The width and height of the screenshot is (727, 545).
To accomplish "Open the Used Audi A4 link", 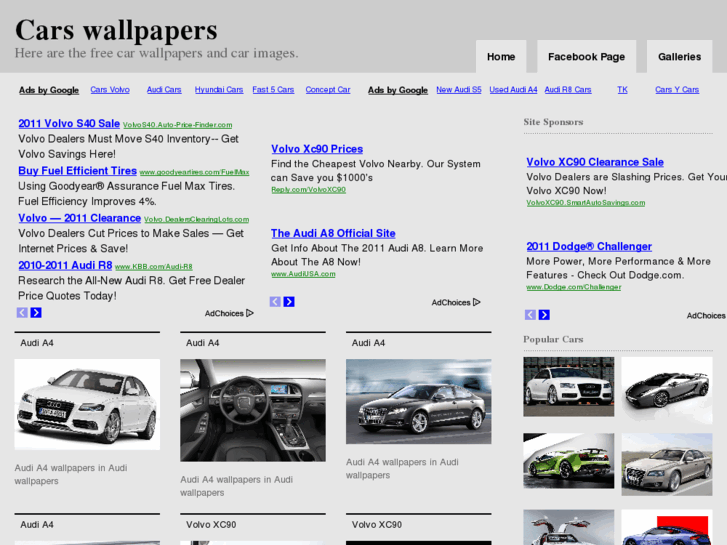I will coord(513,90).
